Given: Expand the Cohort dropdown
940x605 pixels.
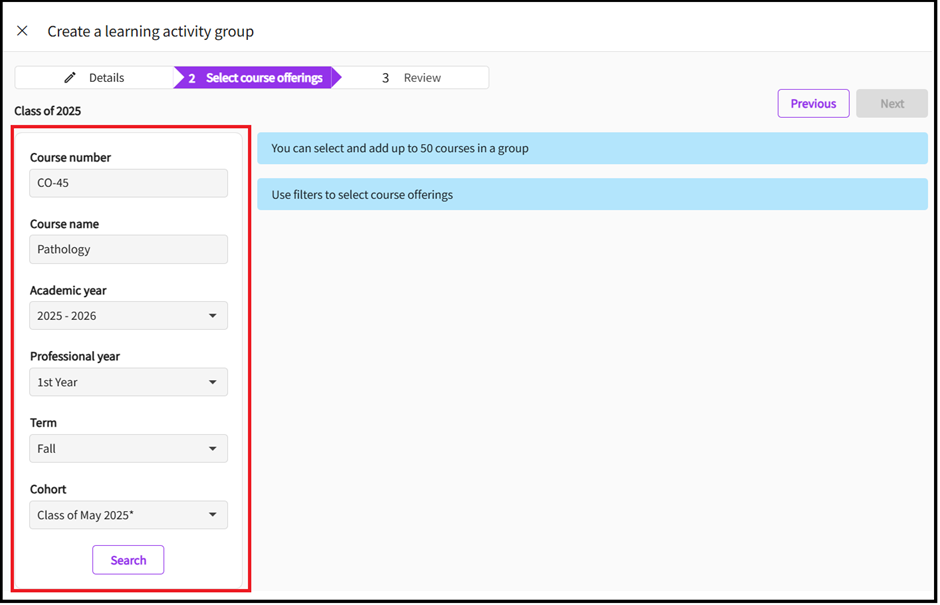Looking at the screenshot, I should (x=128, y=515).
